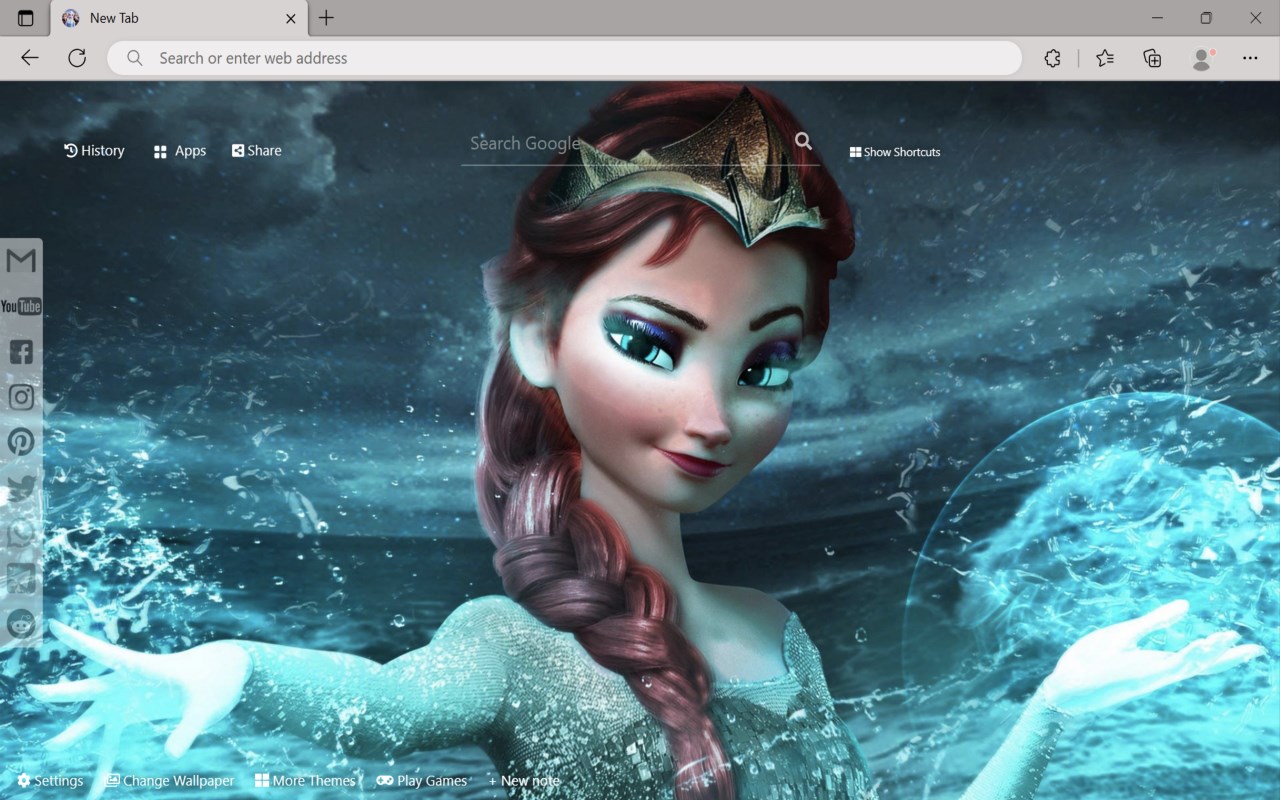Open the Favorites star icon

[x=1105, y=58]
